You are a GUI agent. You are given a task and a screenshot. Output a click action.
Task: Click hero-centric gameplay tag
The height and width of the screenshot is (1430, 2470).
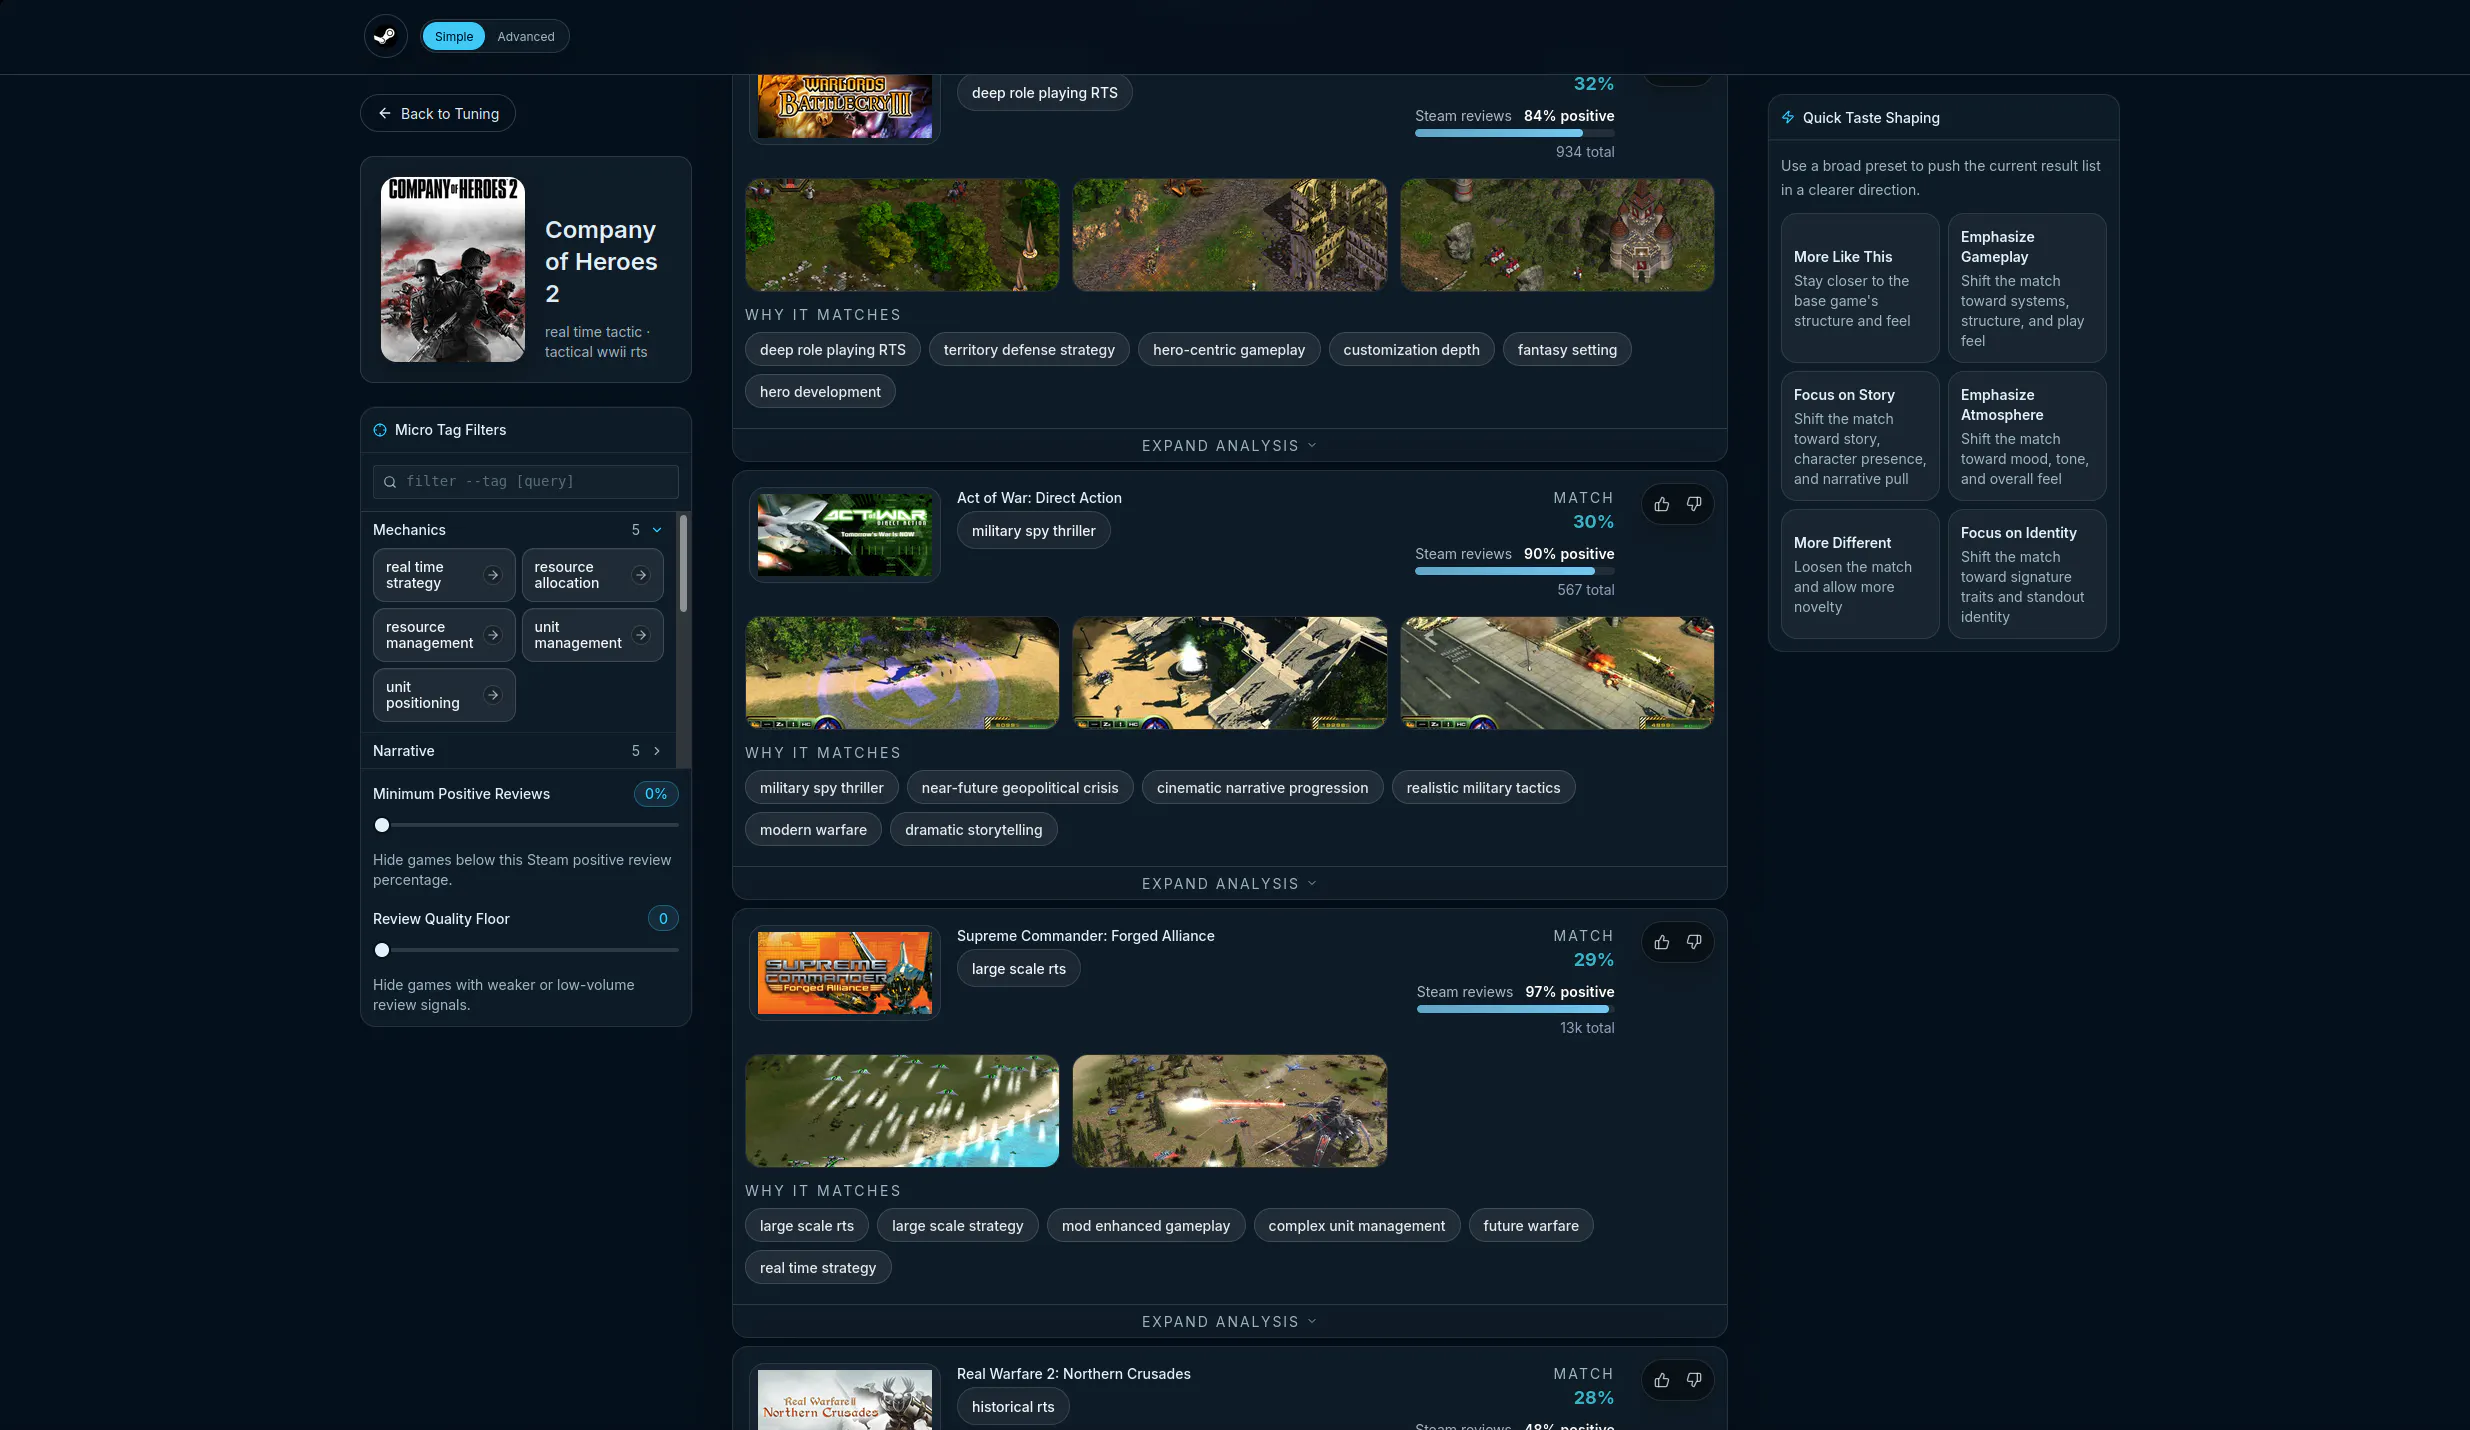tap(1229, 350)
